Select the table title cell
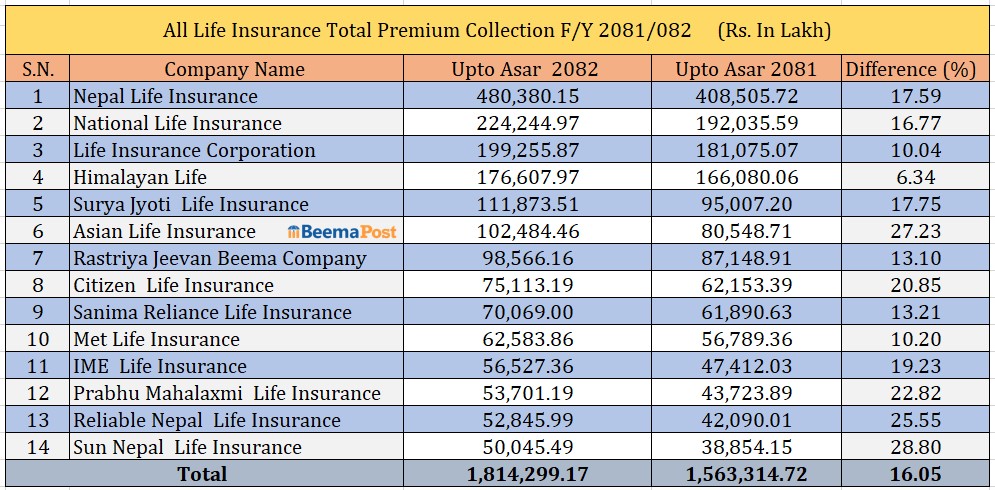 (x=497, y=30)
